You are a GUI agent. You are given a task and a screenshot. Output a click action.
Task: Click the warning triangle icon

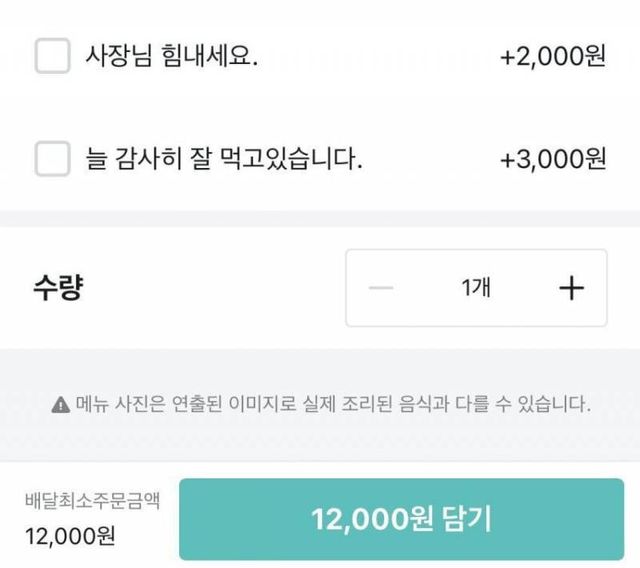click(60, 405)
